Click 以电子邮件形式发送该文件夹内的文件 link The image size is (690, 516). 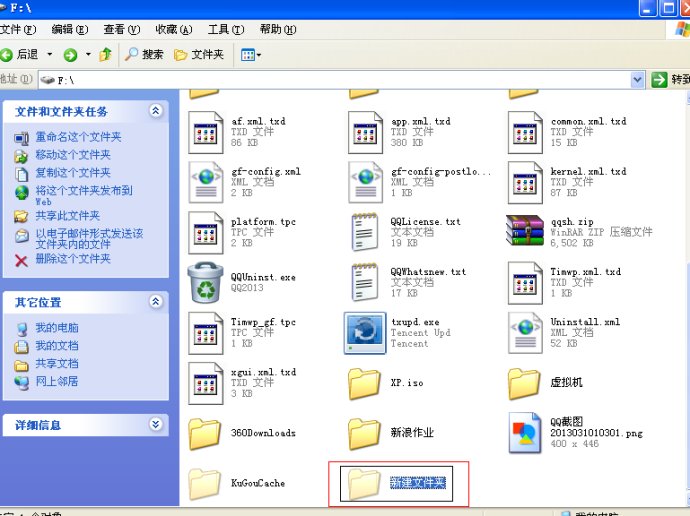pyautogui.click(x=89, y=238)
